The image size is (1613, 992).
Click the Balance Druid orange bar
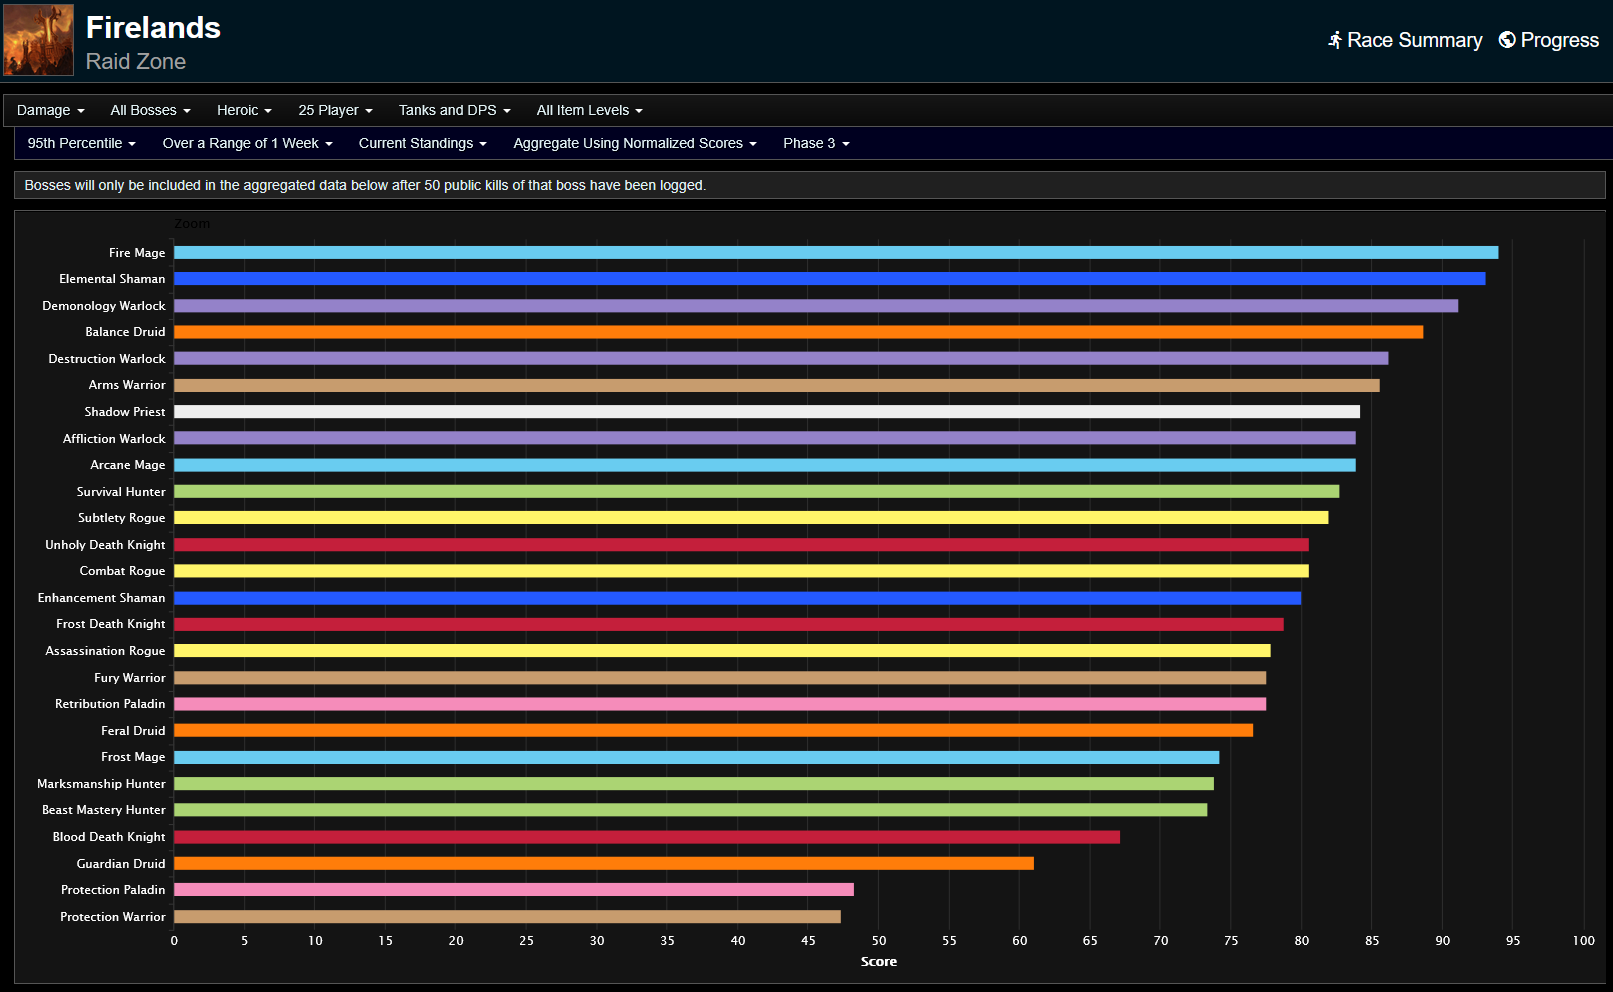pos(798,332)
